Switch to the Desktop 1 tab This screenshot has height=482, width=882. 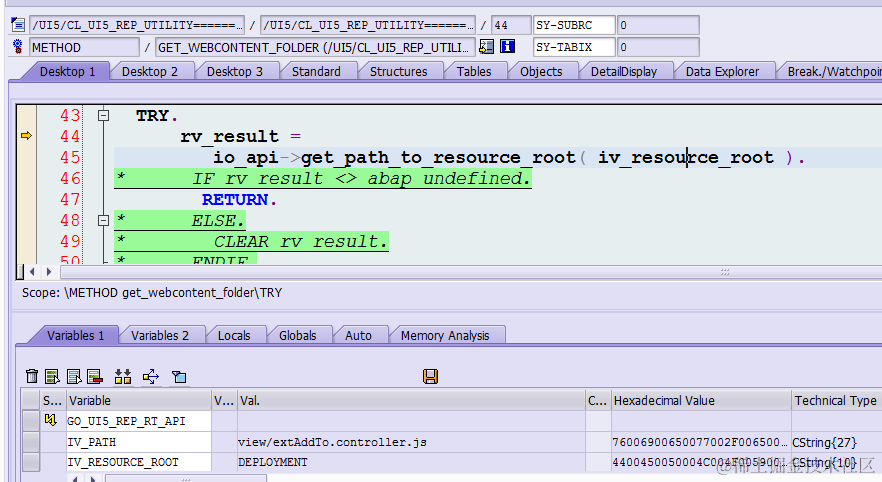pyautogui.click(x=67, y=71)
